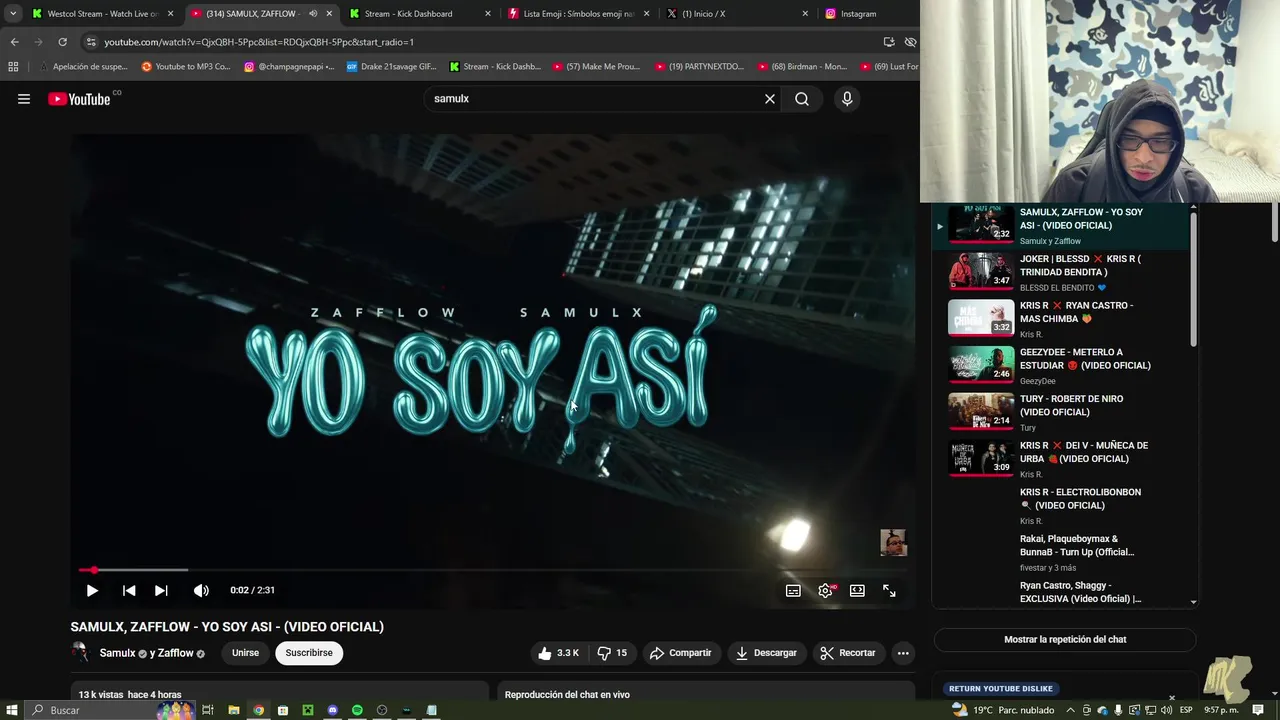Like the video with 3.3 K likes
Screen dimensions: 1280x720
pos(558,653)
